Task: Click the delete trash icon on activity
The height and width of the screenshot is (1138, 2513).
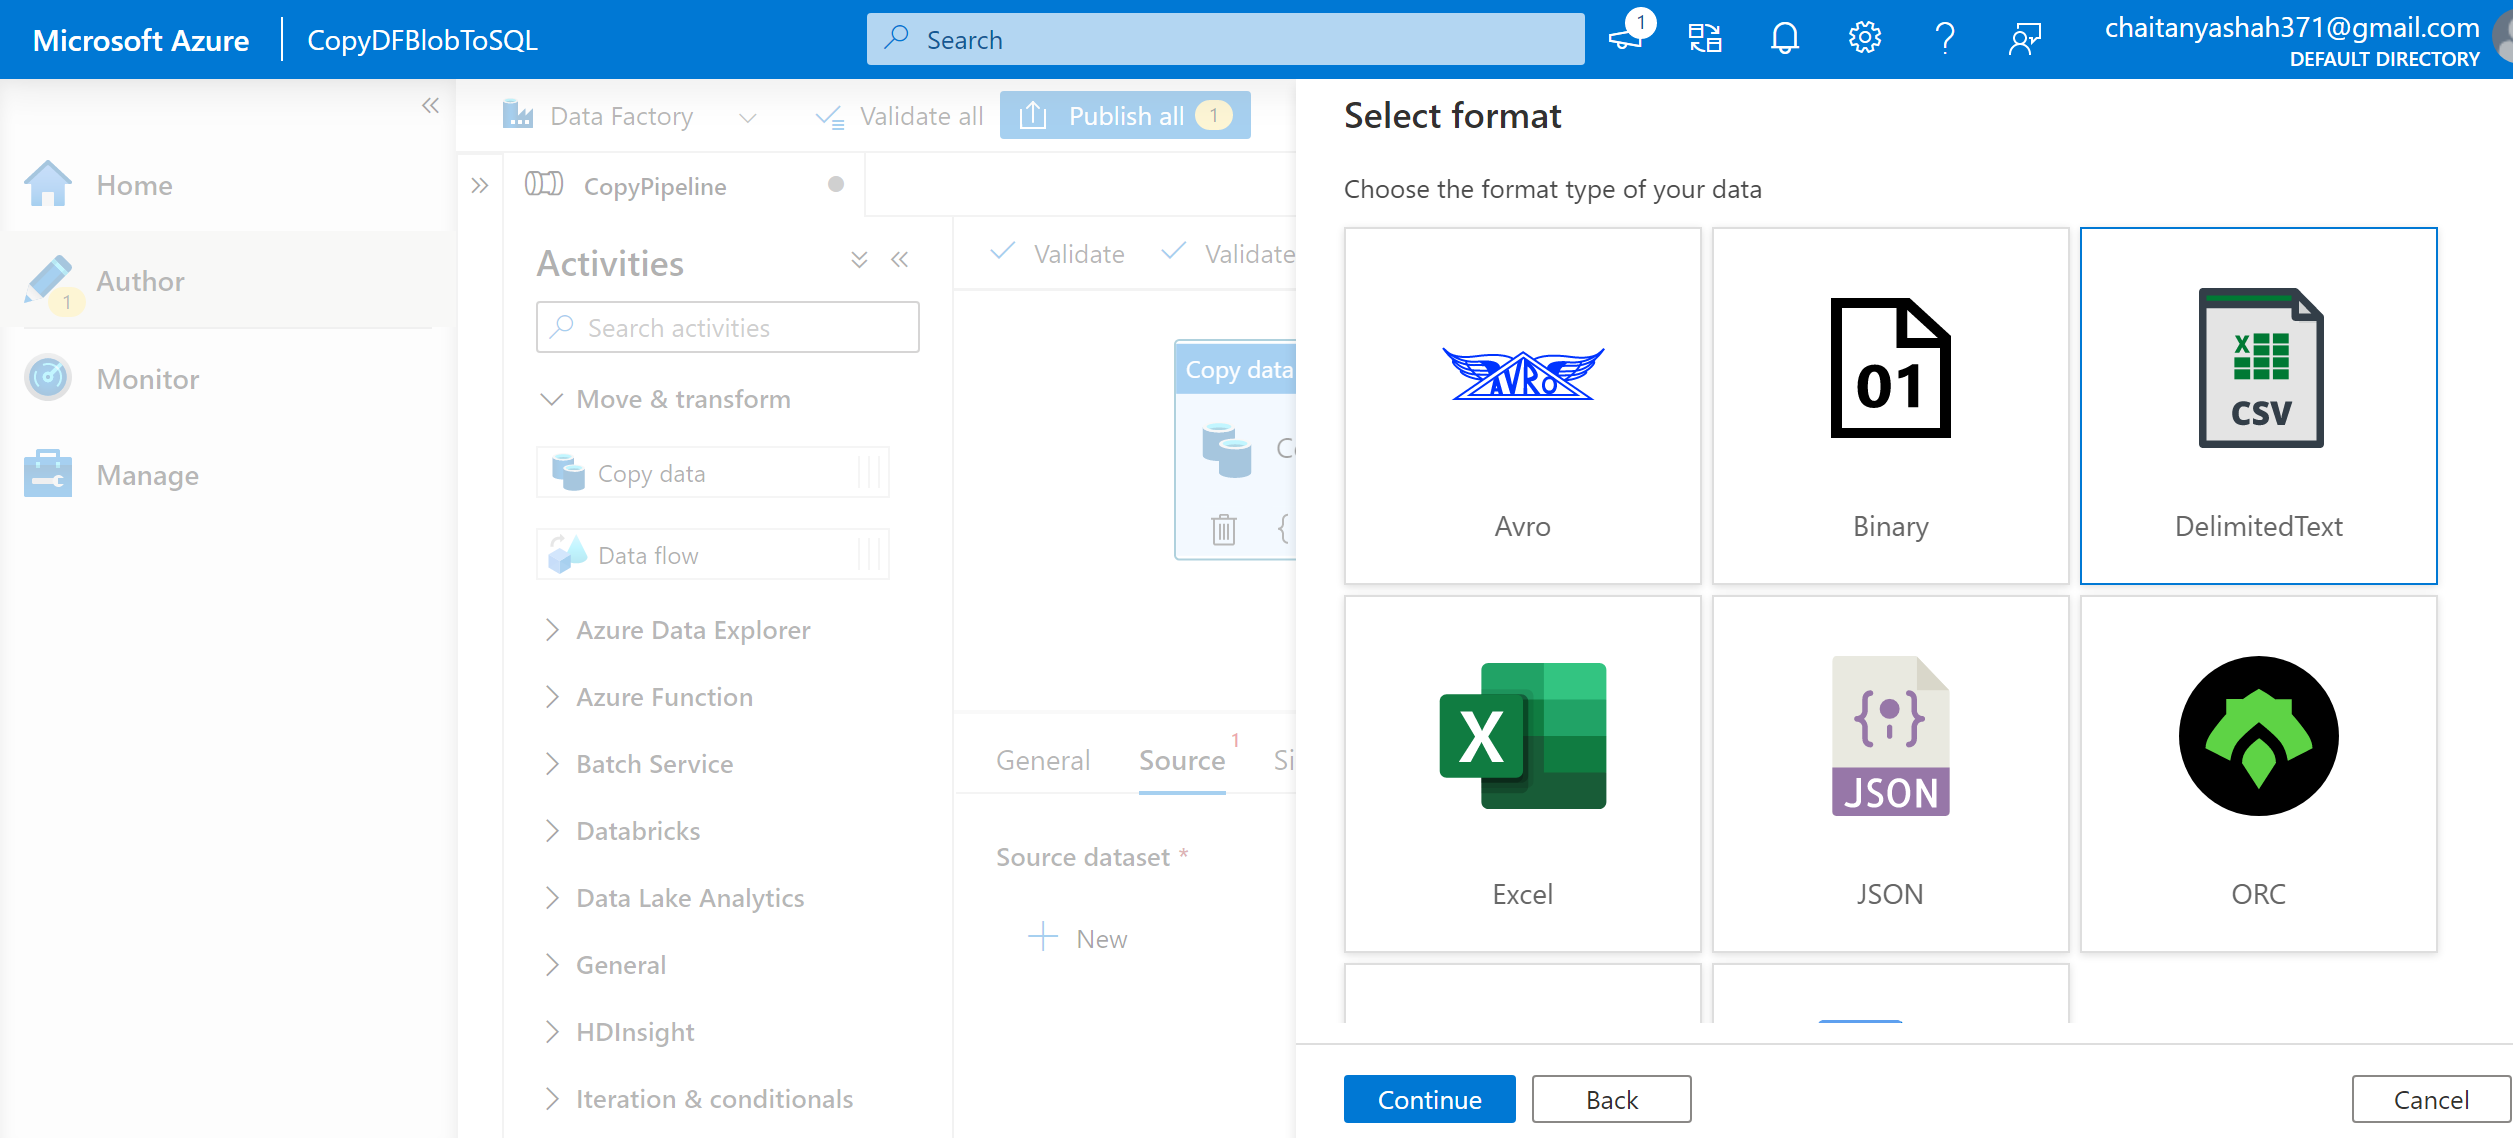Action: click(1223, 528)
